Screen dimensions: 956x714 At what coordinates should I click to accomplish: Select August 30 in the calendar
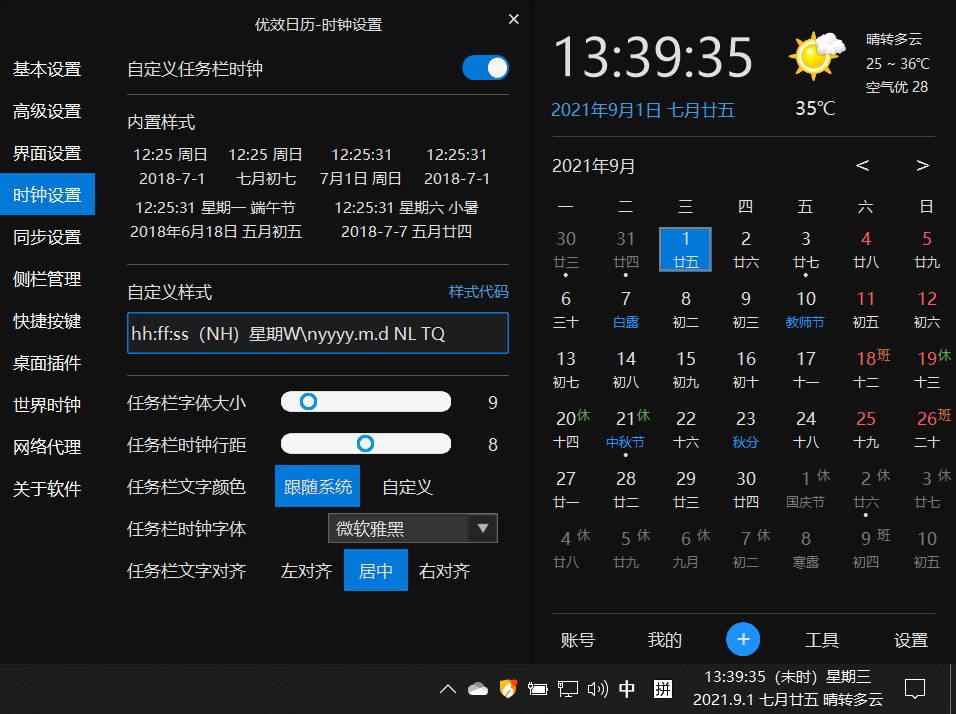pos(566,250)
